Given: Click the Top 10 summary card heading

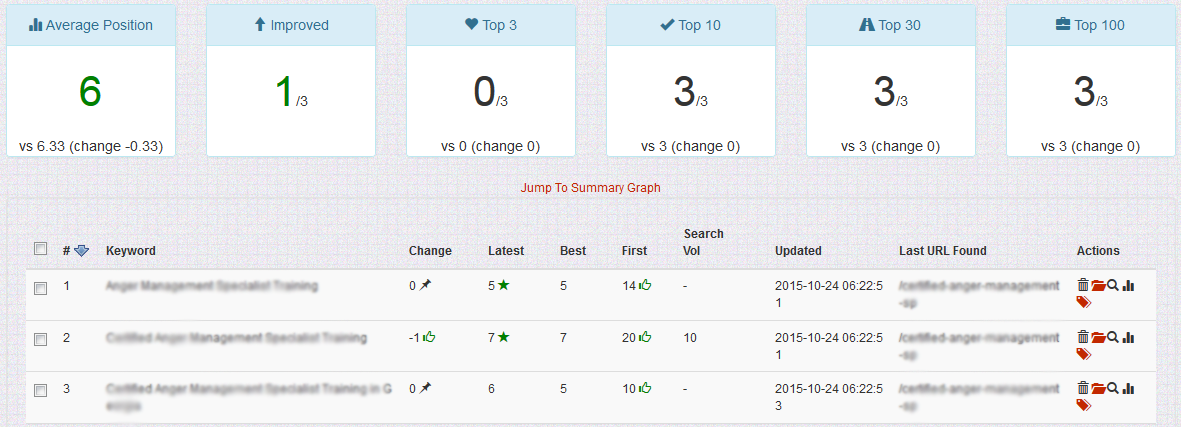Looking at the screenshot, I should [690, 26].
